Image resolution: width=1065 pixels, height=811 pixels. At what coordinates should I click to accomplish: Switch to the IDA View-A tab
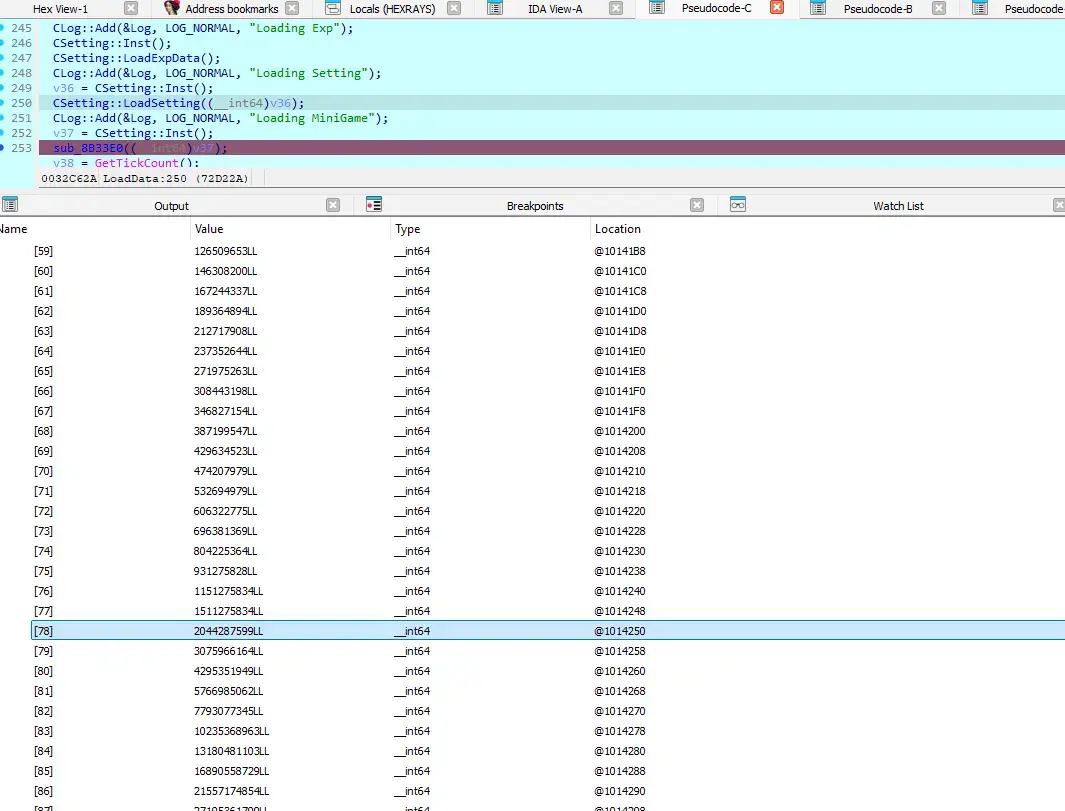pyautogui.click(x=555, y=9)
